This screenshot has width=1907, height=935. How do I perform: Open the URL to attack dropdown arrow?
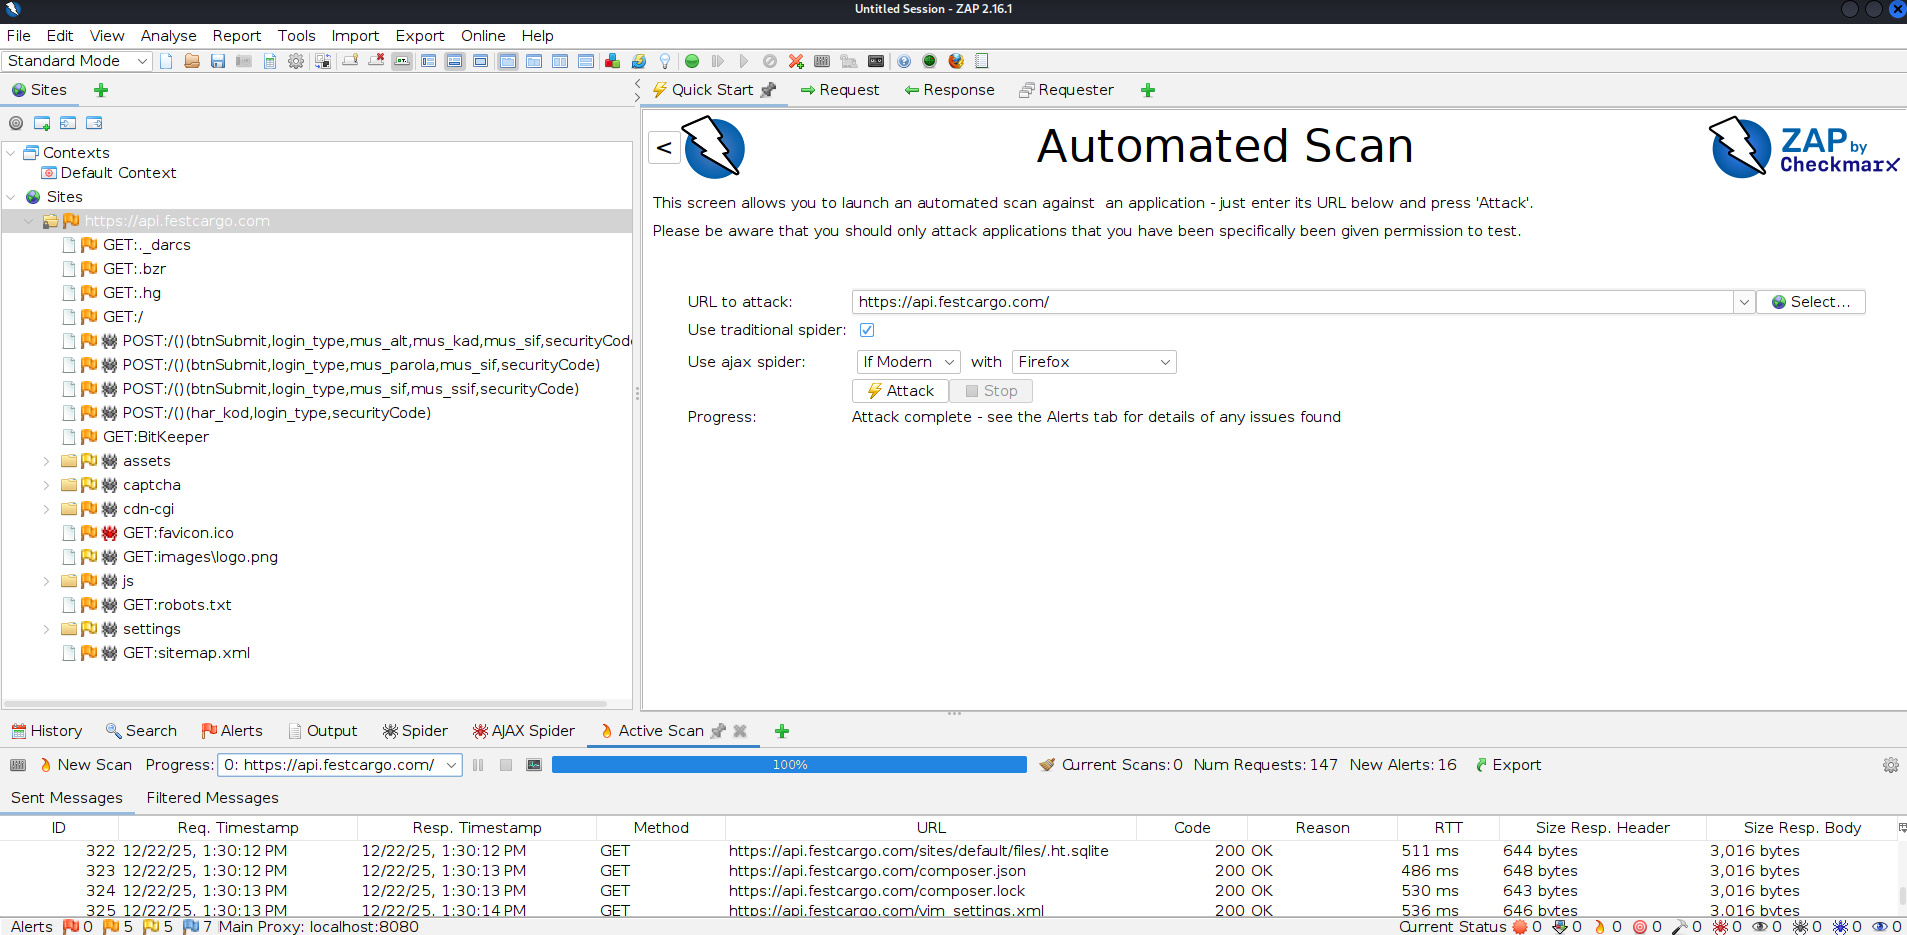click(1744, 302)
